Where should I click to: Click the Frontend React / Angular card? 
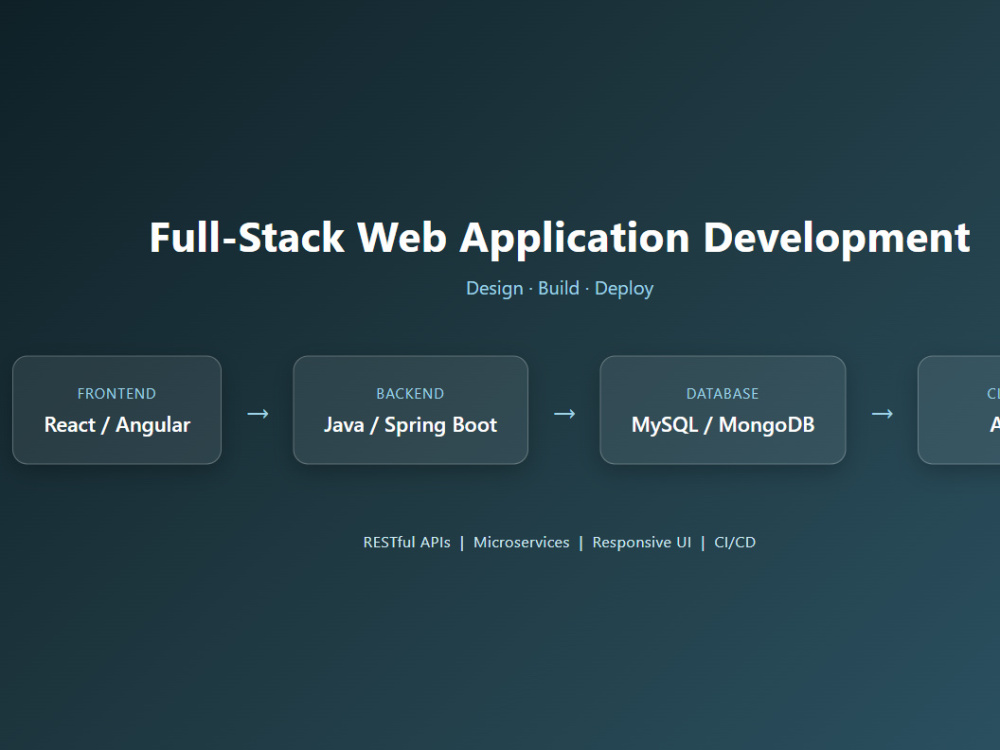pyautogui.click(x=117, y=410)
